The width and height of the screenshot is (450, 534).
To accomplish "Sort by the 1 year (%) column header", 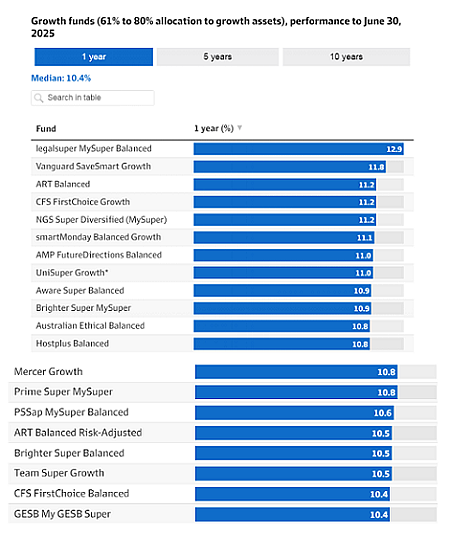I will 214,128.
